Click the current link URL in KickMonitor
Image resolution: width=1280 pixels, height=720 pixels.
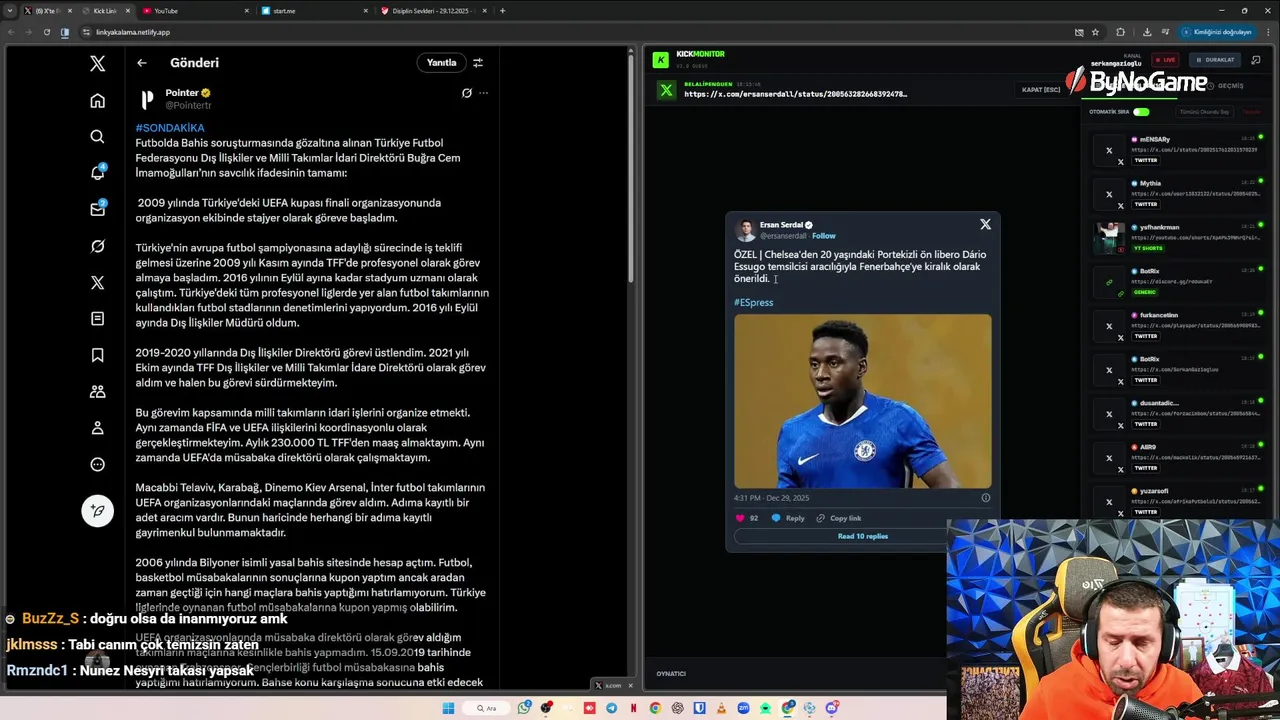coord(795,94)
